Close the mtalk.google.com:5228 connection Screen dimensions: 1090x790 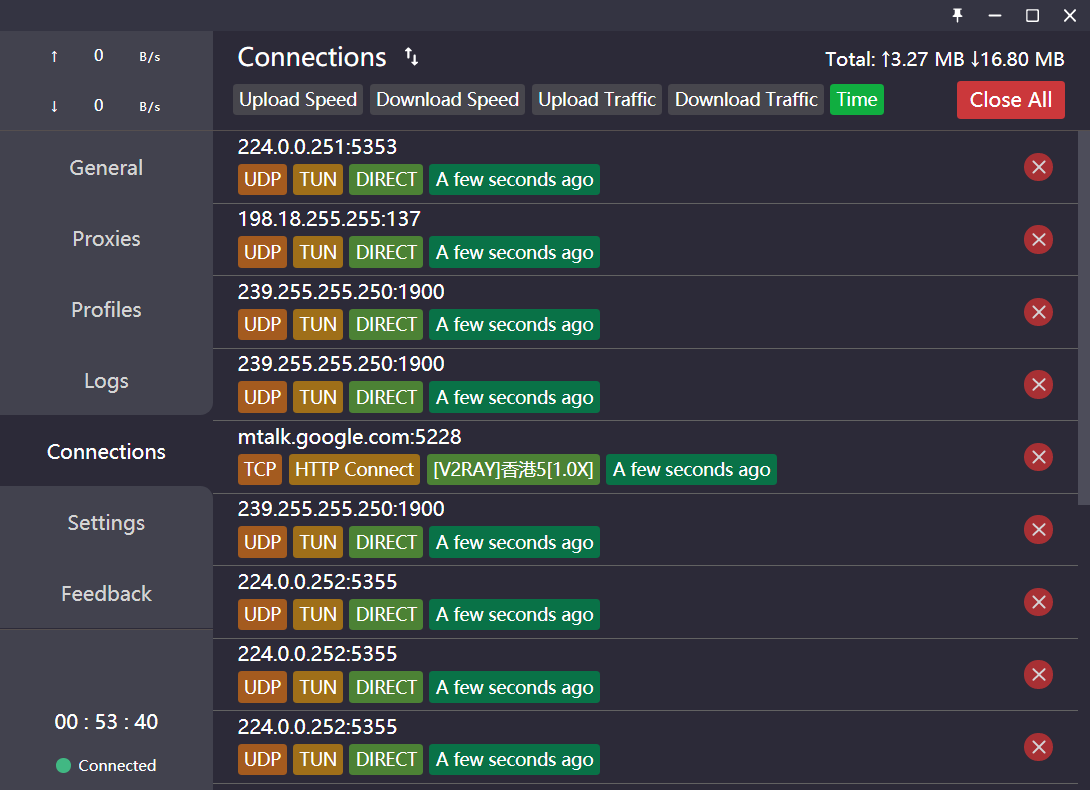coord(1038,457)
